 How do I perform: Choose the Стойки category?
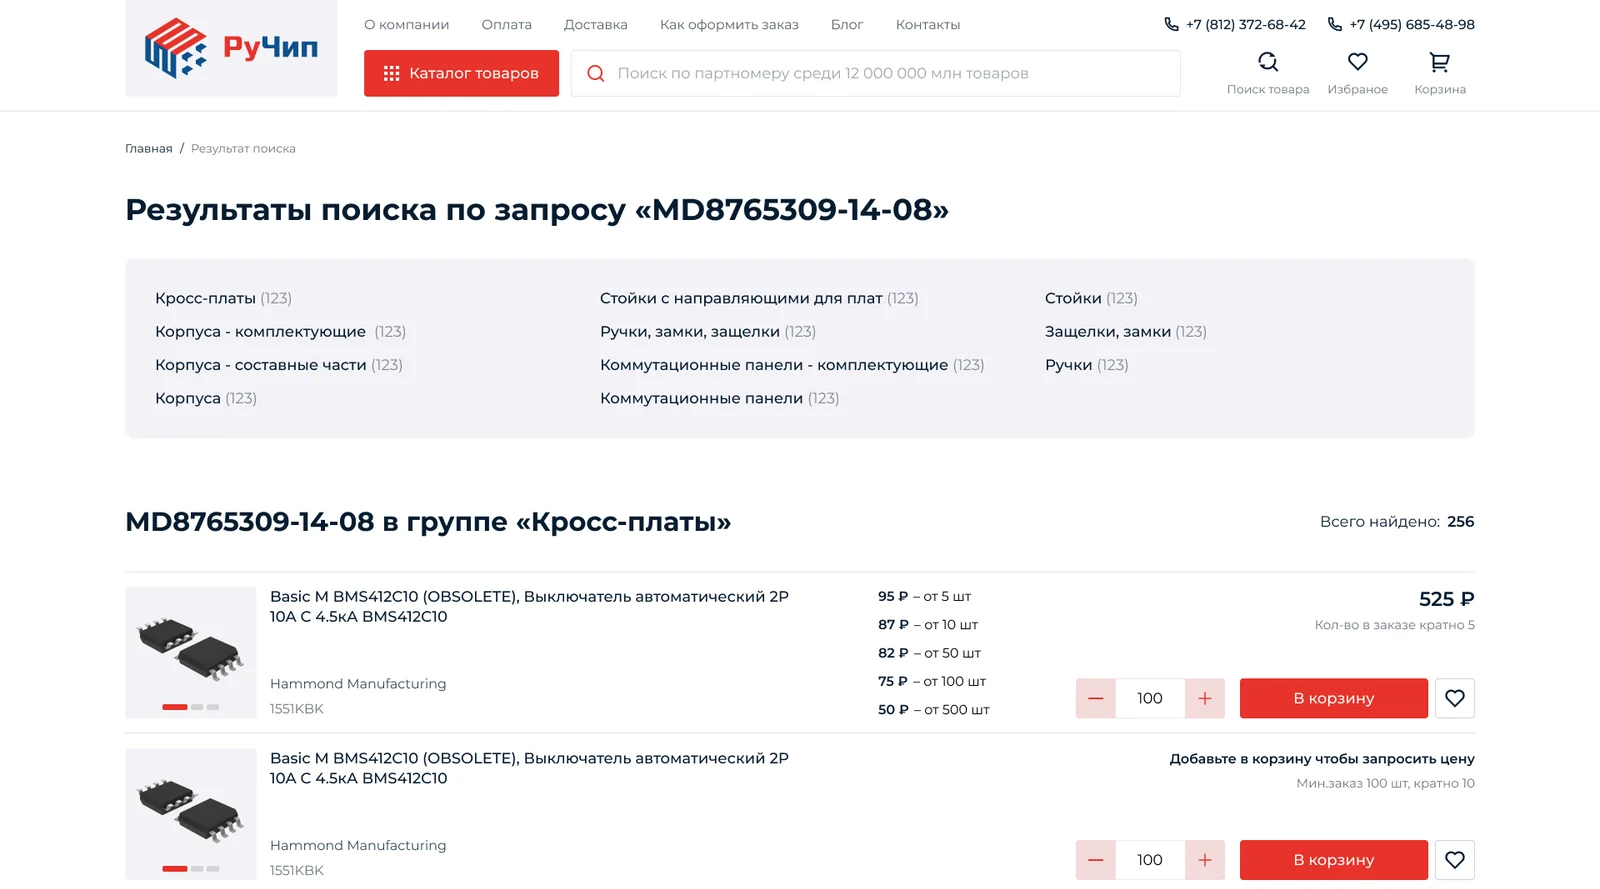1091,298
